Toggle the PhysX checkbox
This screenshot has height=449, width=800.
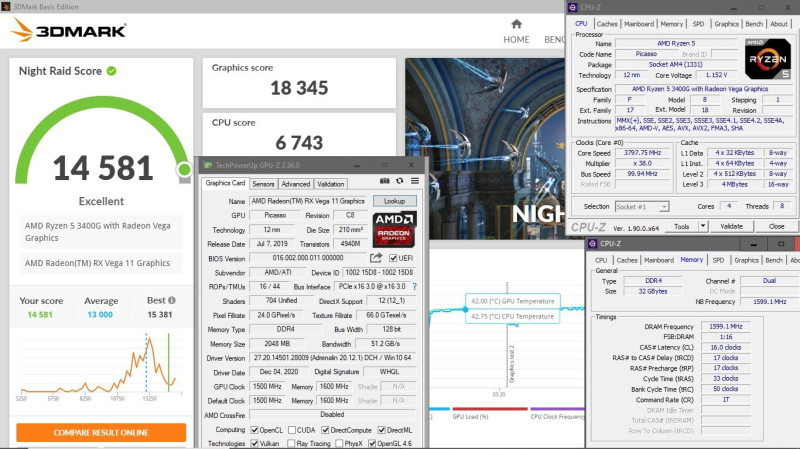pos(339,443)
